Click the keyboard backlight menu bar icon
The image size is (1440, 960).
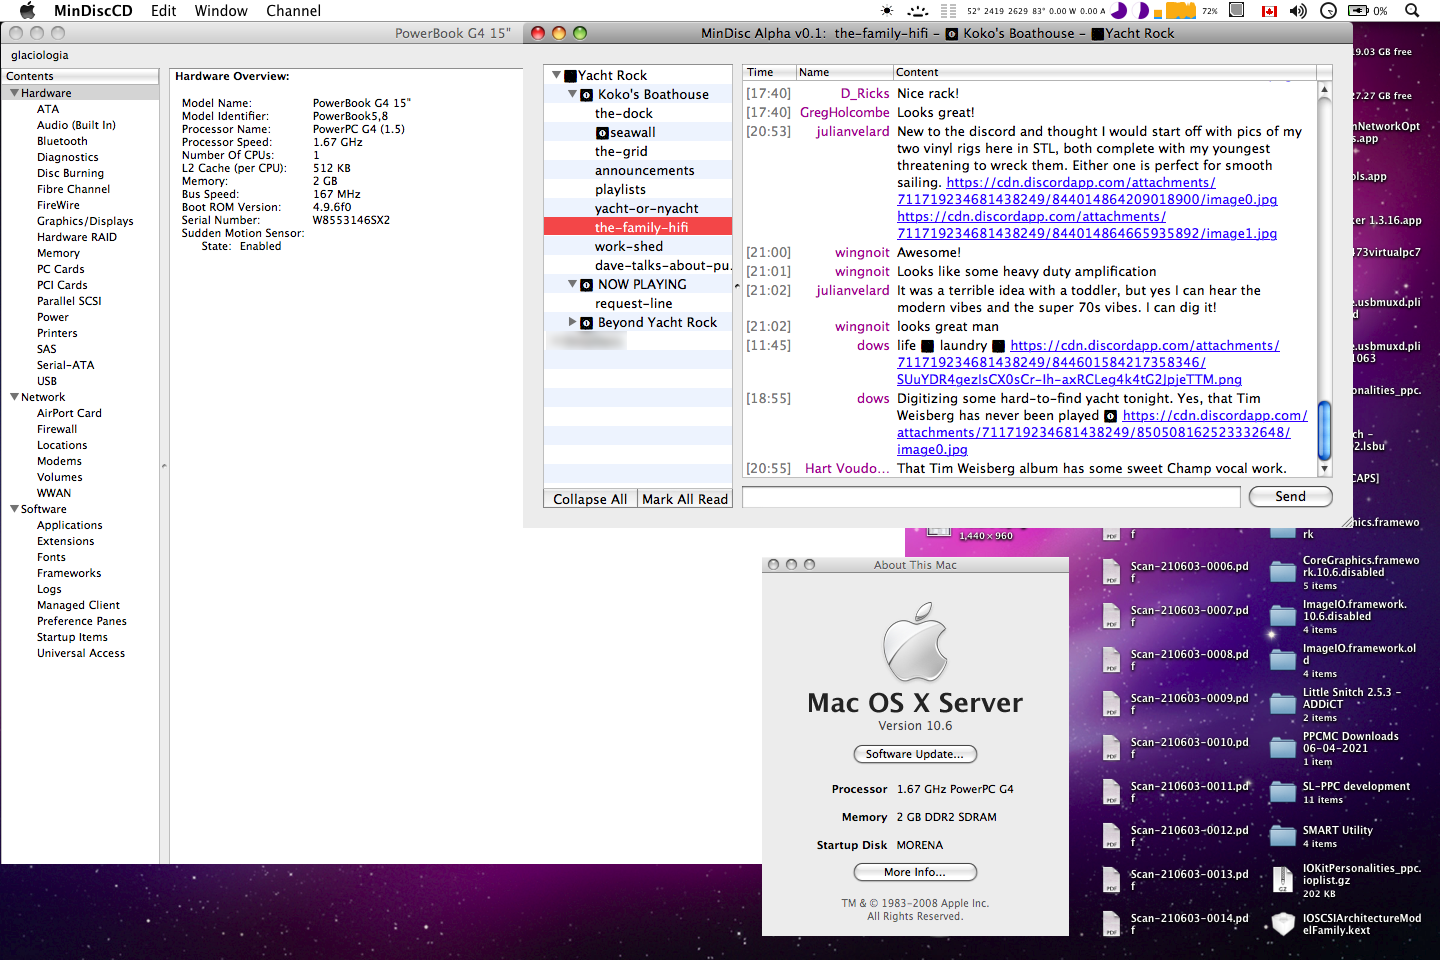click(917, 10)
